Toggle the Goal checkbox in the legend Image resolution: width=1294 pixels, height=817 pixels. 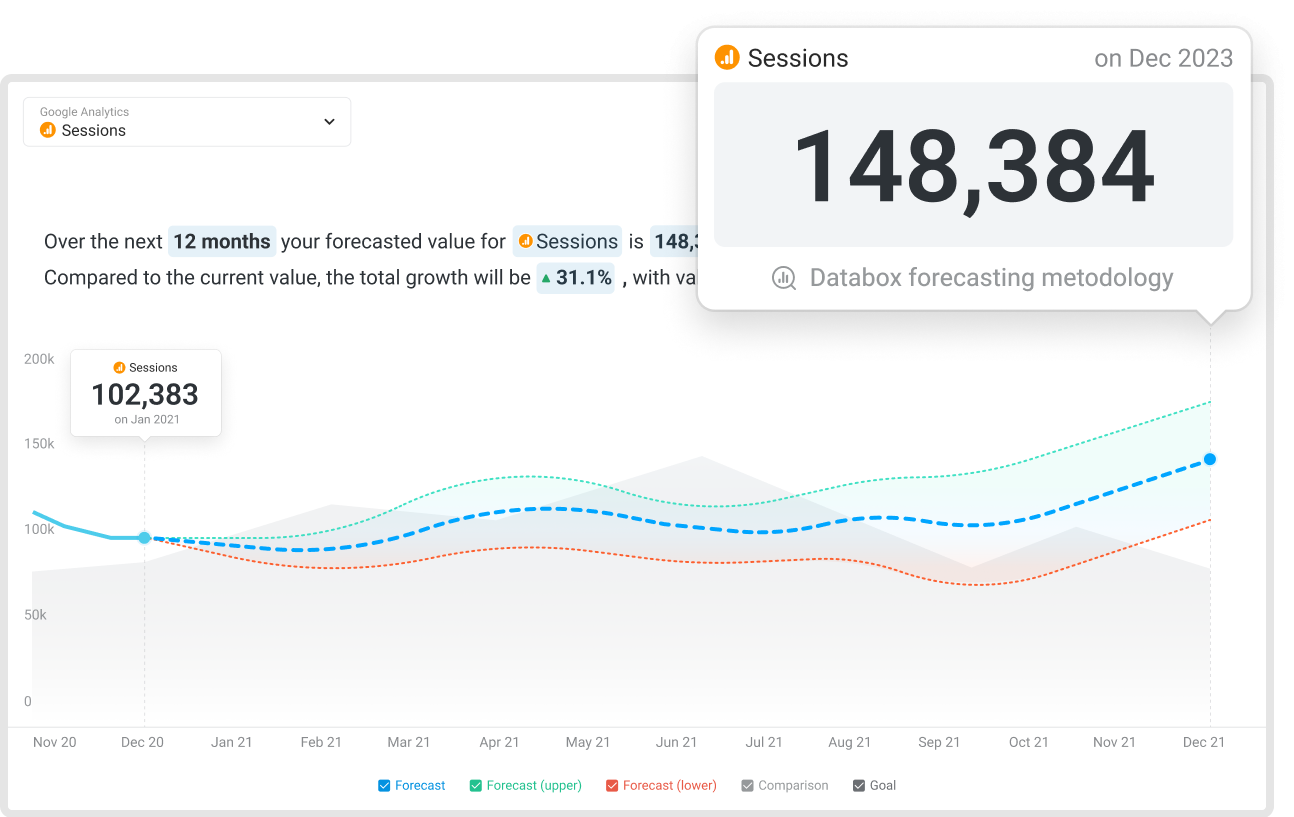pos(857,785)
